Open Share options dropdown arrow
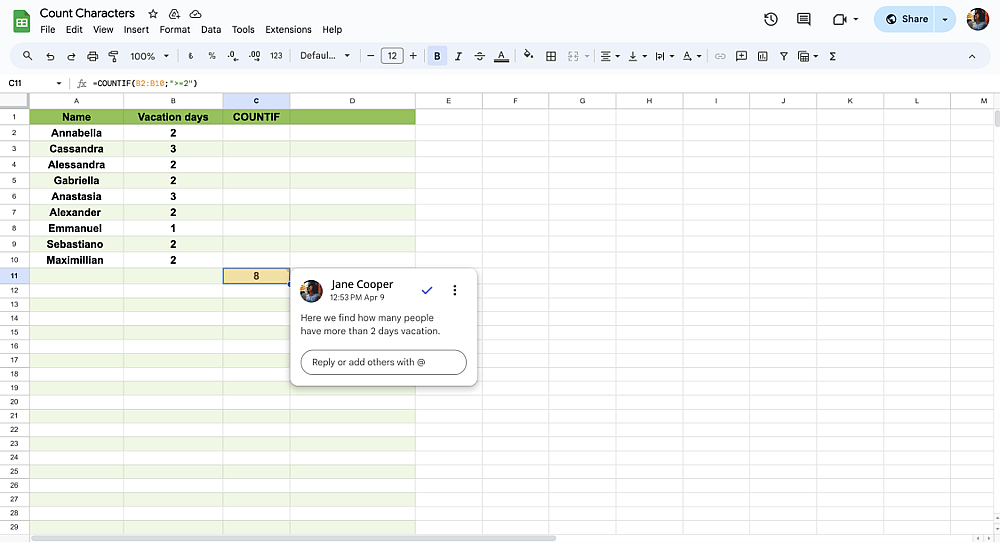Viewport: 1000px width, 543px height. click(945, 19)
